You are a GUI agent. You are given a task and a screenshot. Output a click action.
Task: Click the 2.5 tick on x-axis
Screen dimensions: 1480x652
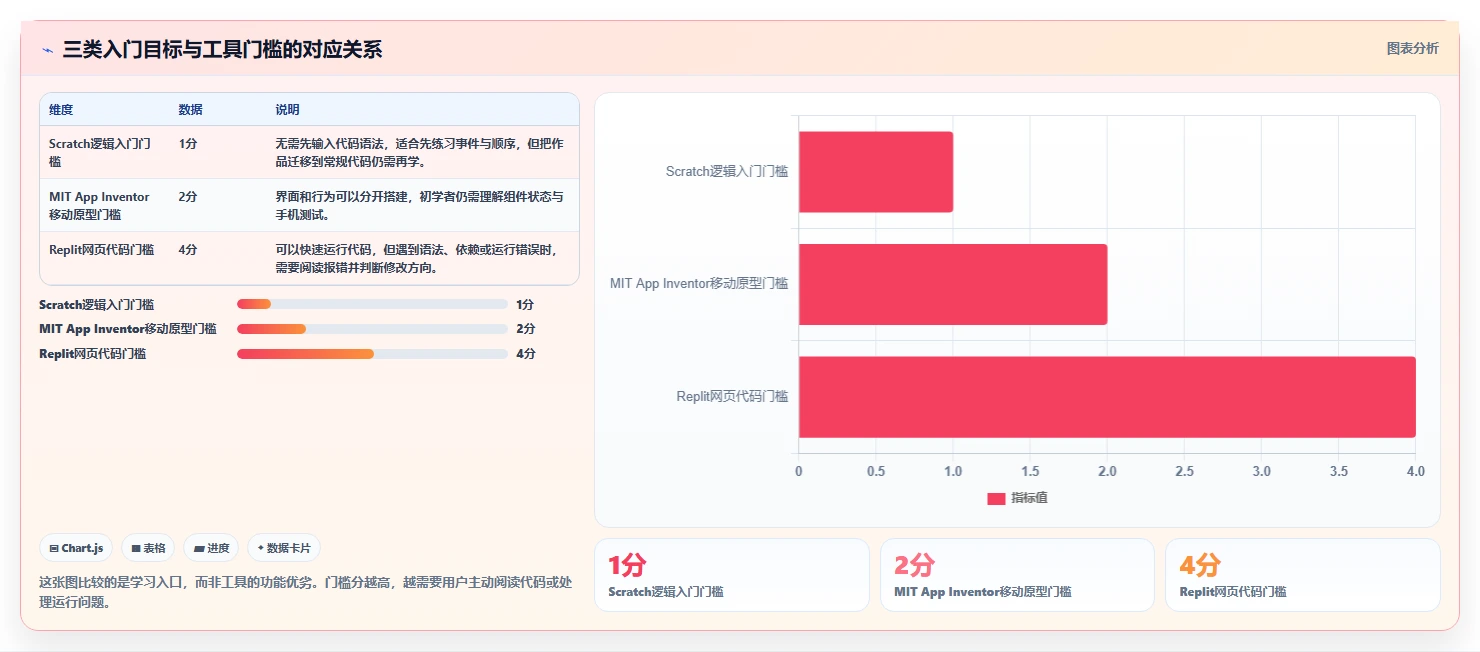pyautogui.click(x=1184, y=471)
